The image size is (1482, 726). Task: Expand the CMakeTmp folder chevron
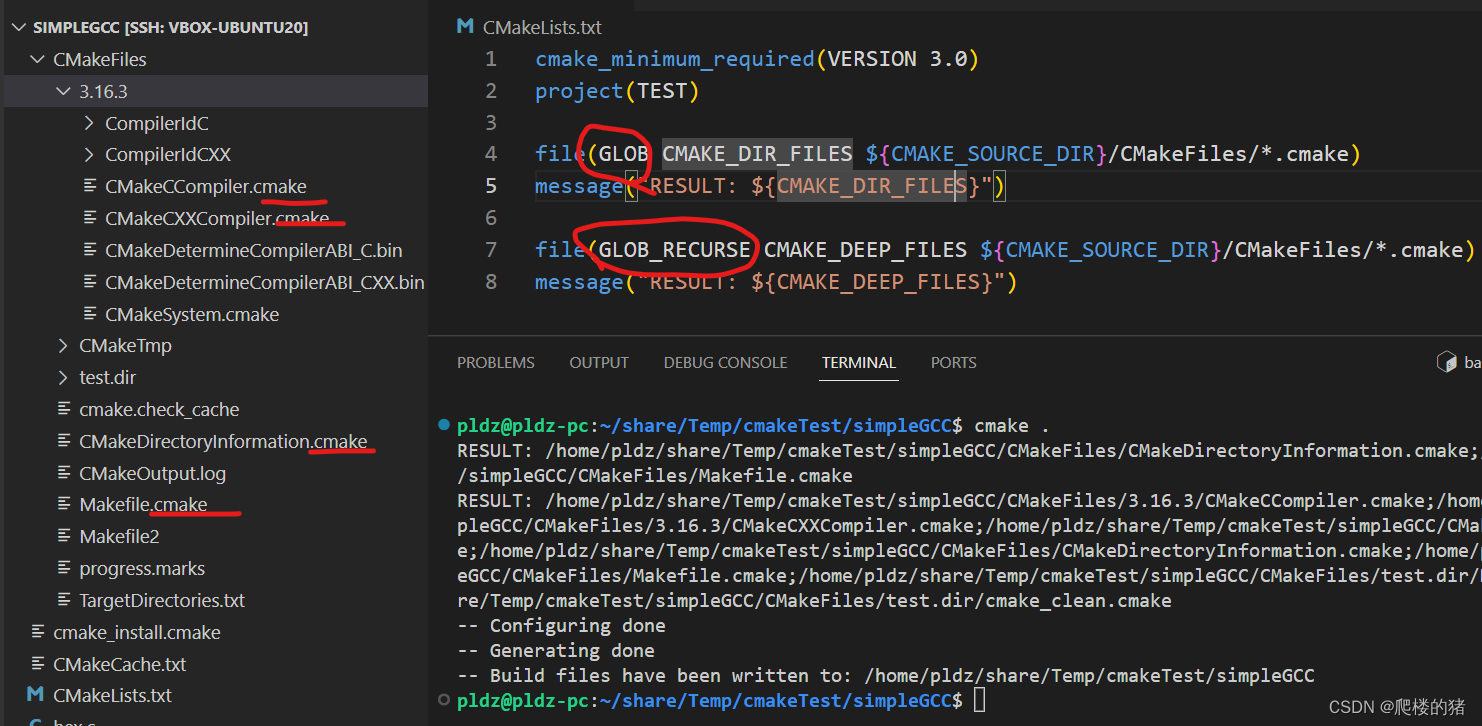click(65, 346)
